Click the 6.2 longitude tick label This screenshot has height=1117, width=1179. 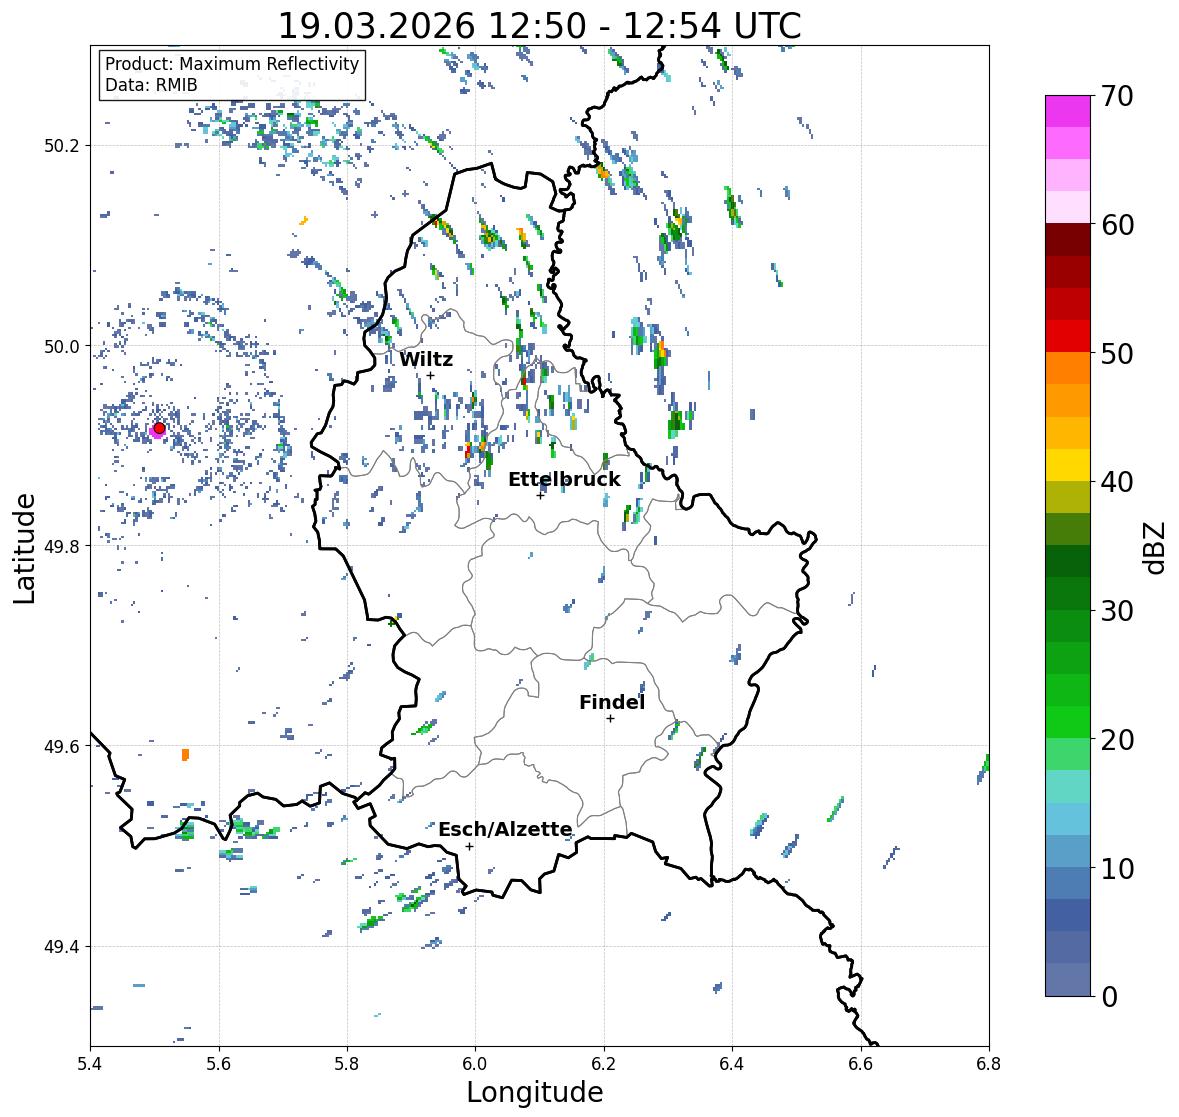(x=604, y=1063)
